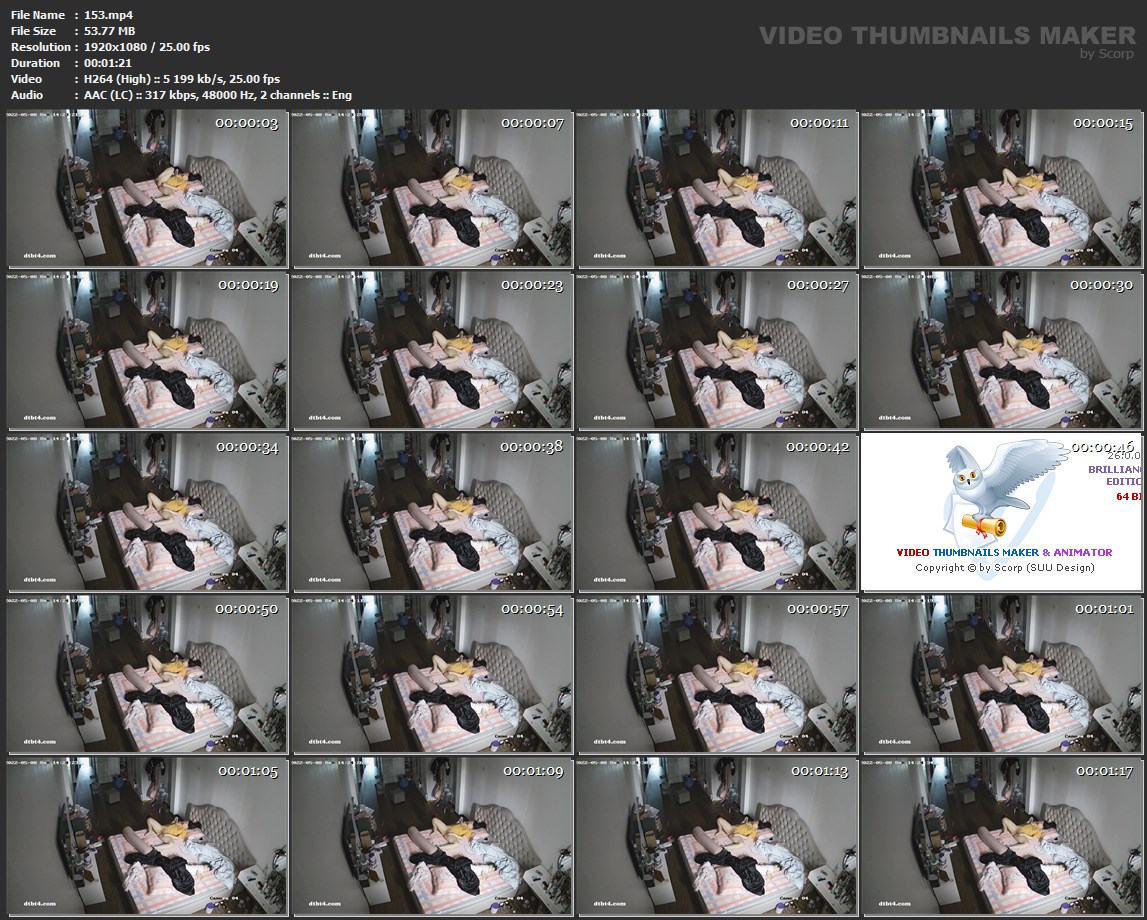Select the thumbnail stamped 00:00:07
This screenshot has height=920, width=1147.
pos(432,189)
